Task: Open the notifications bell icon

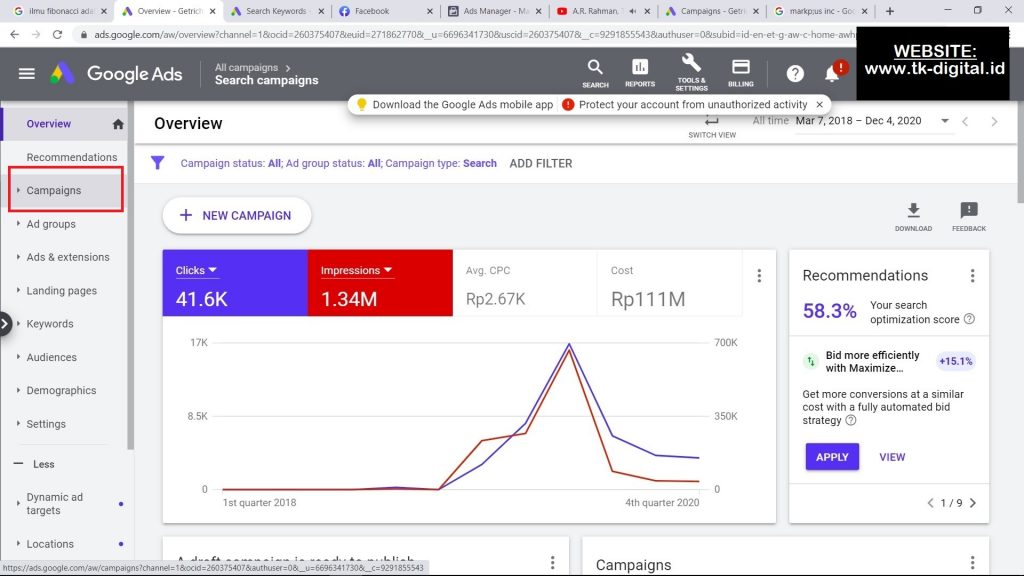Action: coord(832,74)
